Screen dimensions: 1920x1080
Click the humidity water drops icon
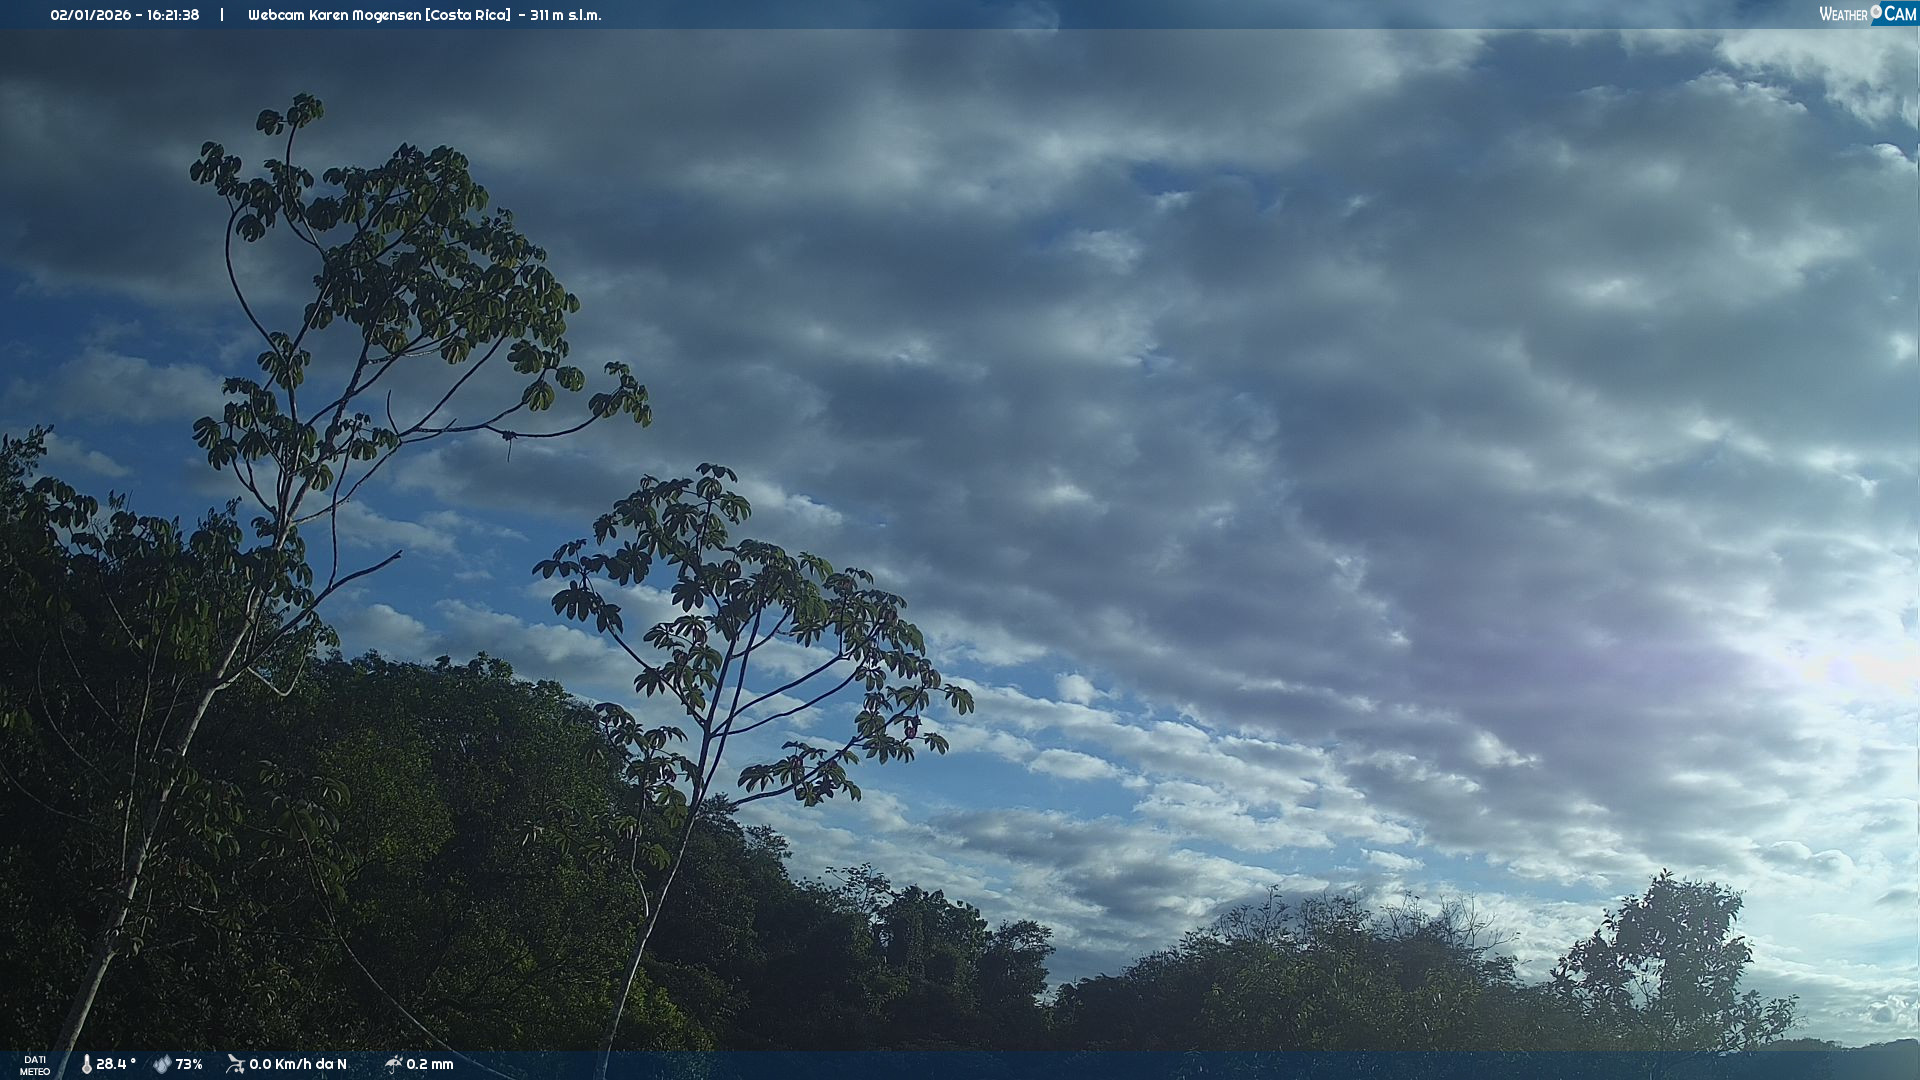coord(162,1064)
